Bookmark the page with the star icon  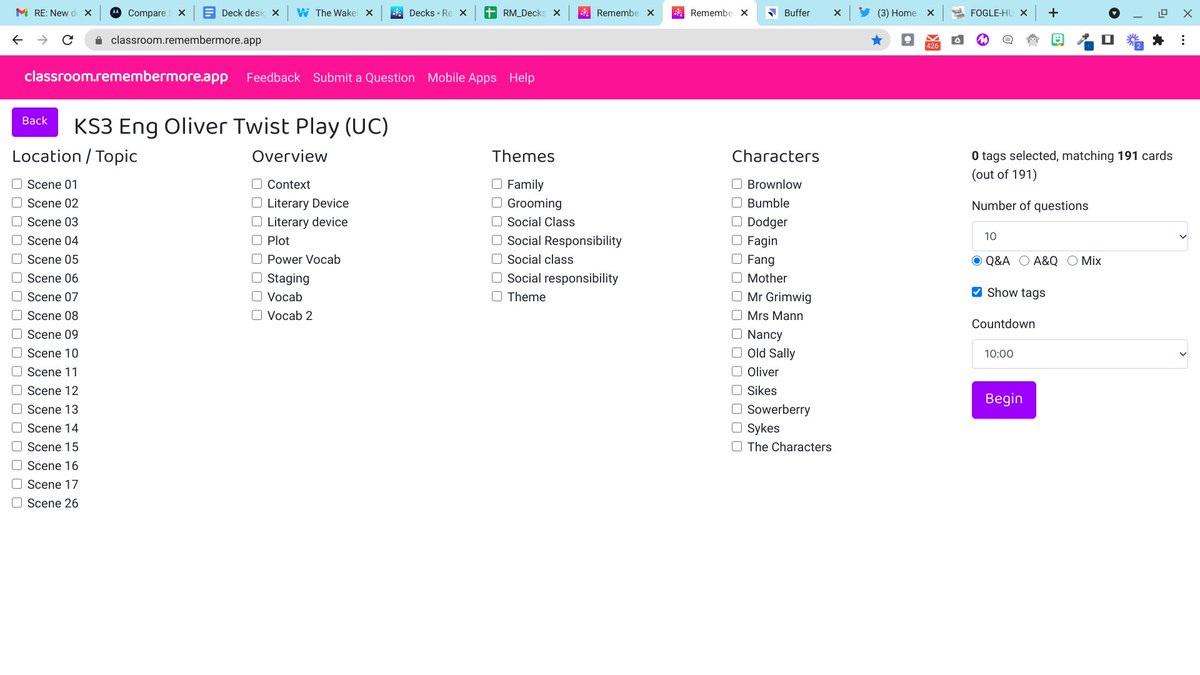point(877,40)
